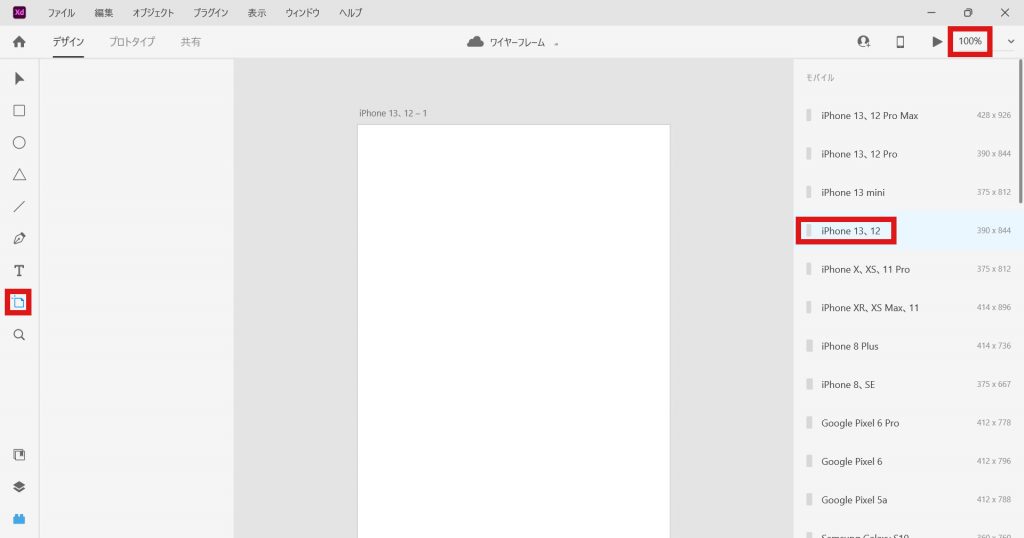
Task: Choose iPhone 13 mini preset
Action: (906, 193)
